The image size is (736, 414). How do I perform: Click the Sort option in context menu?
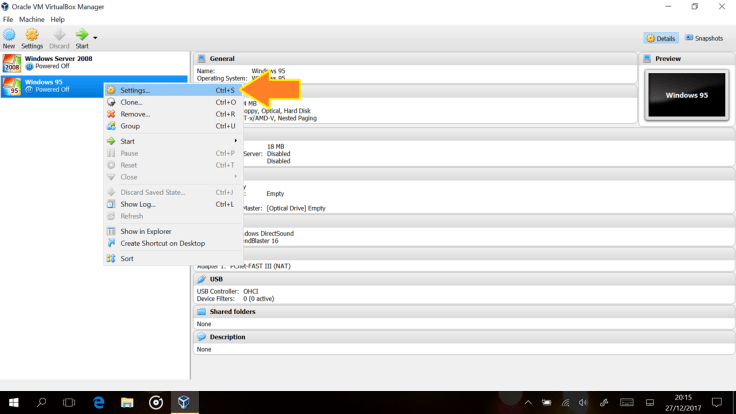coord(127,258)
